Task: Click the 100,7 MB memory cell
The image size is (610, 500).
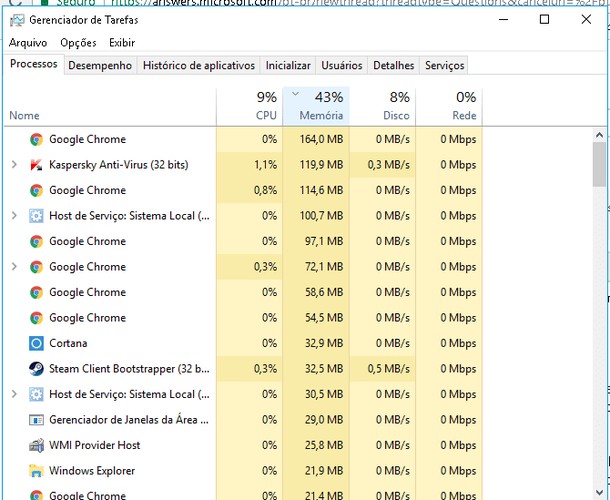Action: coord(316,216)
